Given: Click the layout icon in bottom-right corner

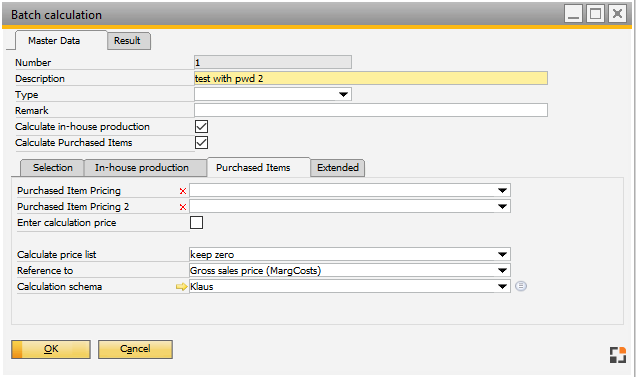Looking at the screenshot, I should (618, 355).
